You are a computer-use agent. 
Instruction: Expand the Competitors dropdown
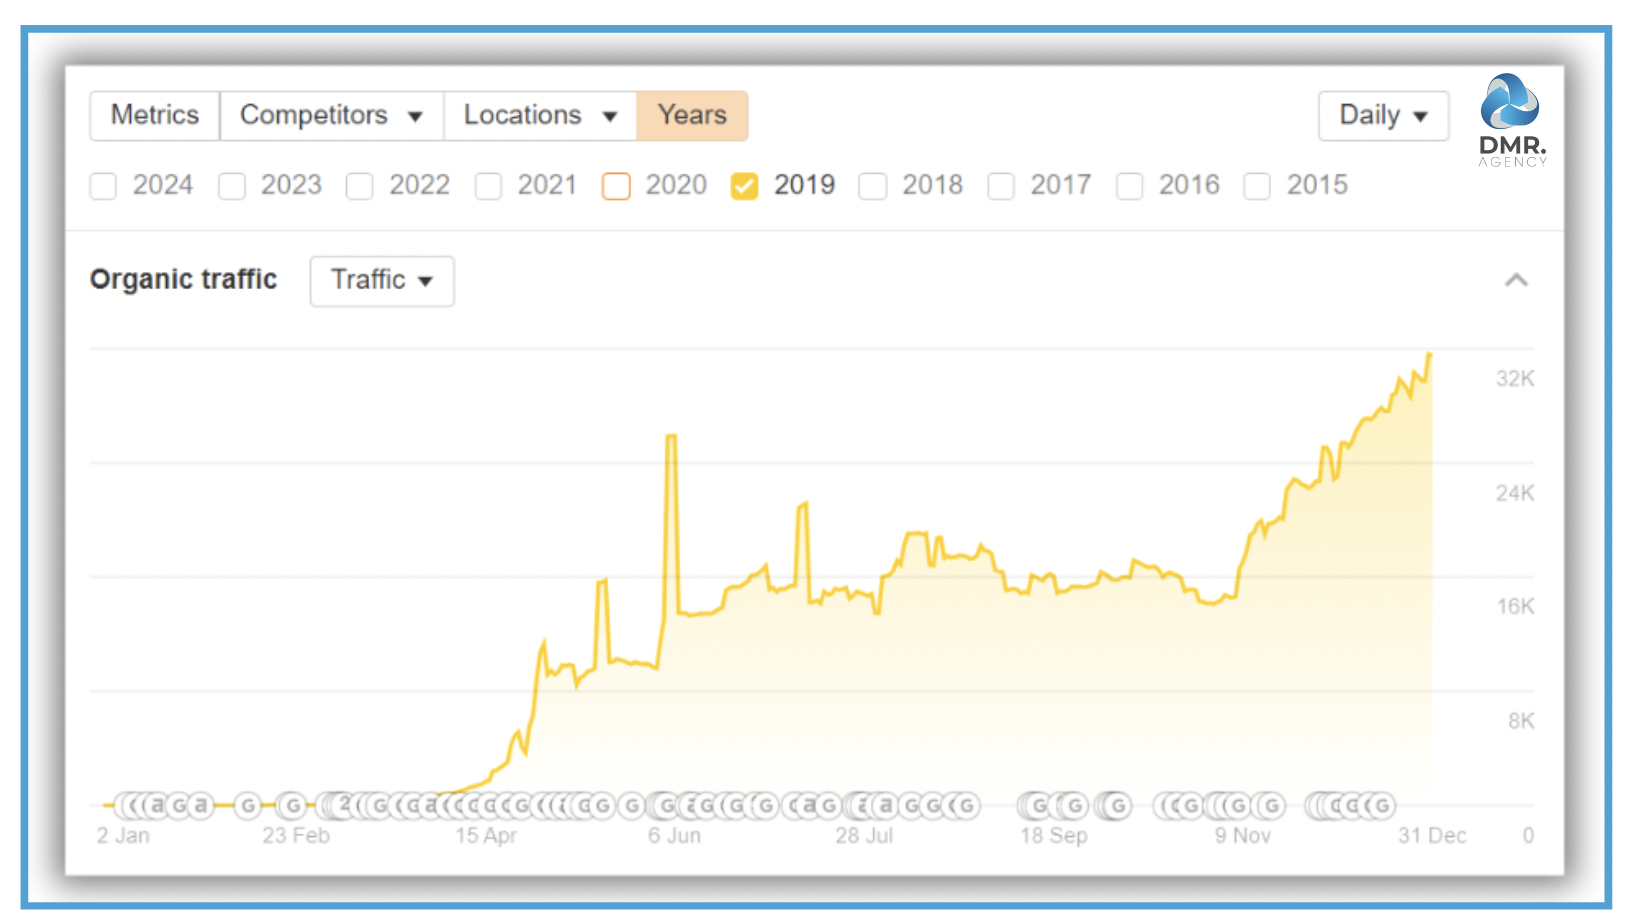pos(330,116)
